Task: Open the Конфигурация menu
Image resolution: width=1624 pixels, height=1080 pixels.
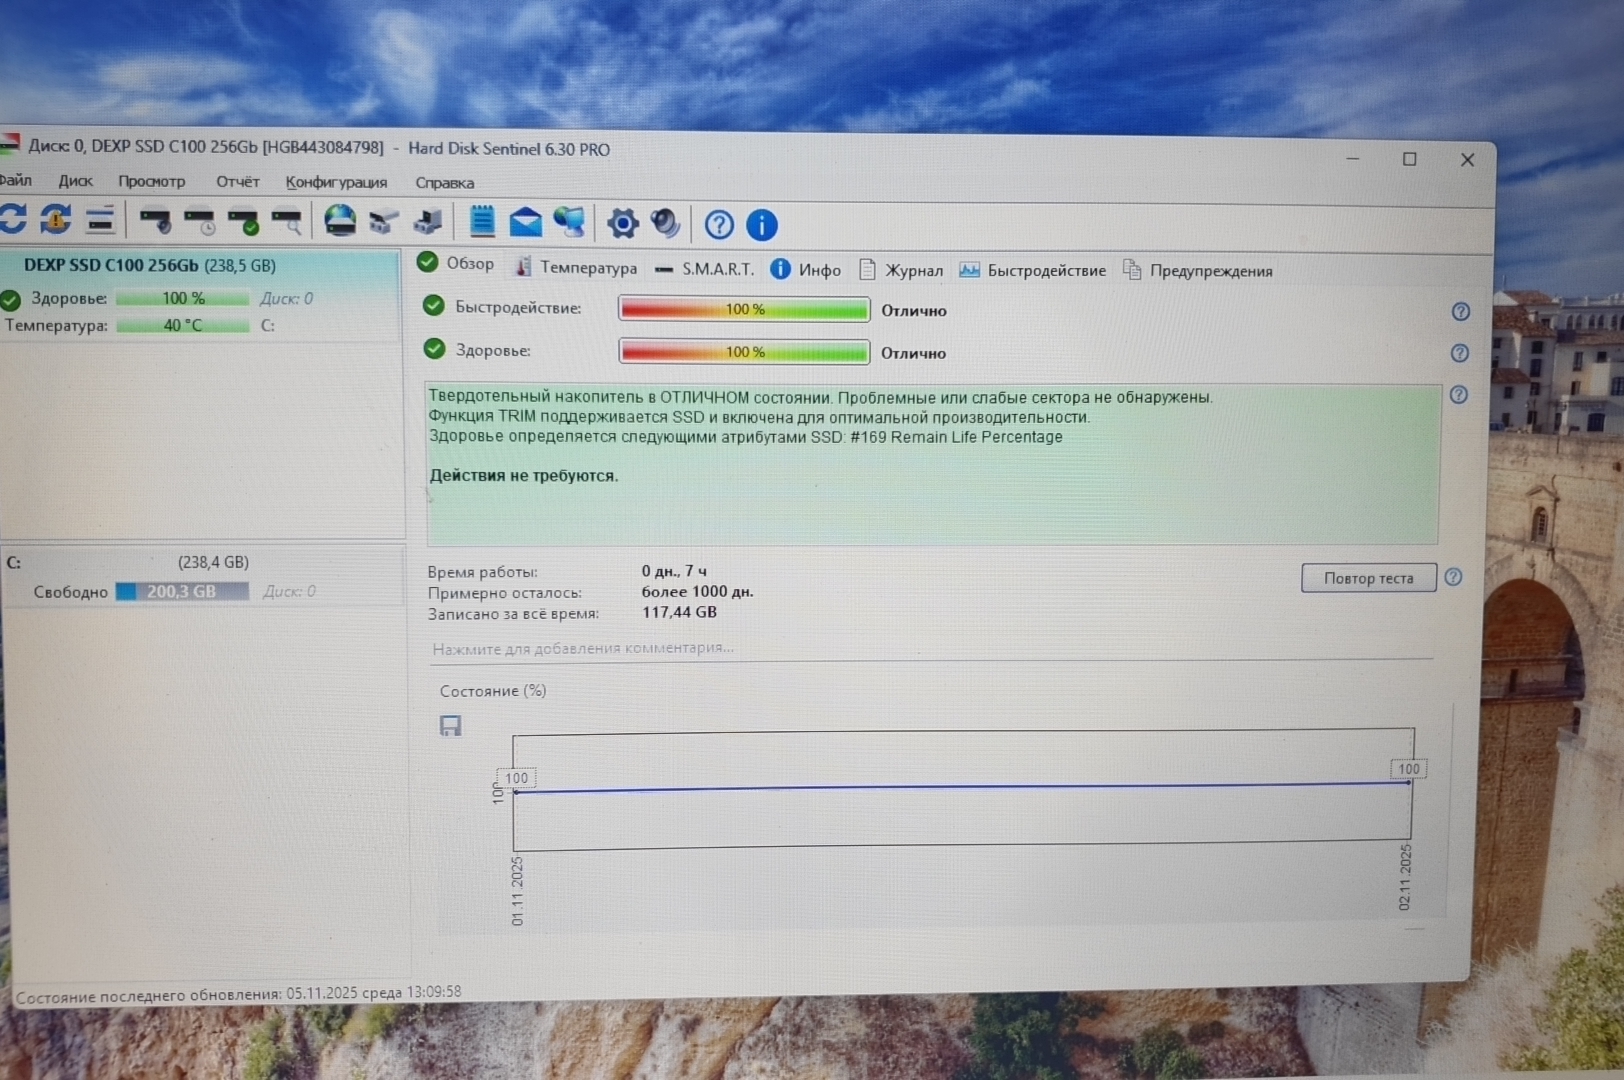Action: pos(336,182)
